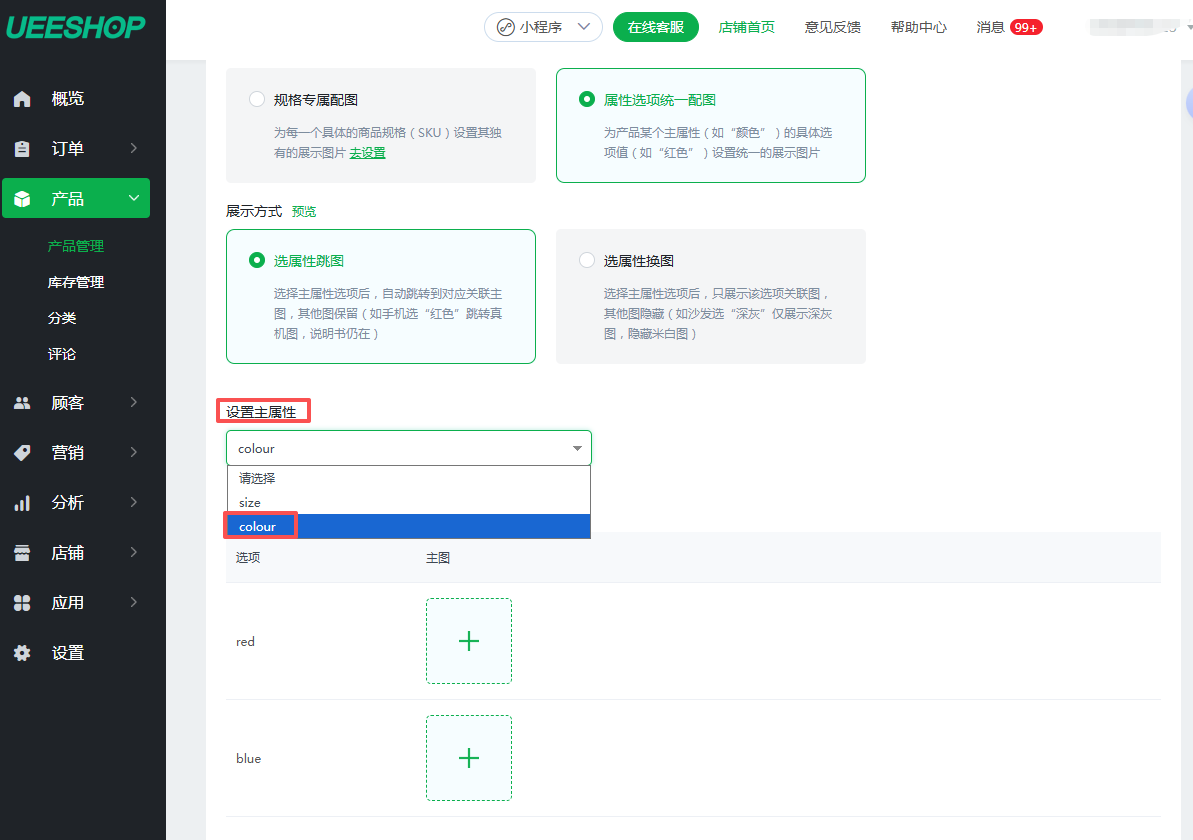
Task: Select the 选属性换图 radio button
Action: click(587, 261)
